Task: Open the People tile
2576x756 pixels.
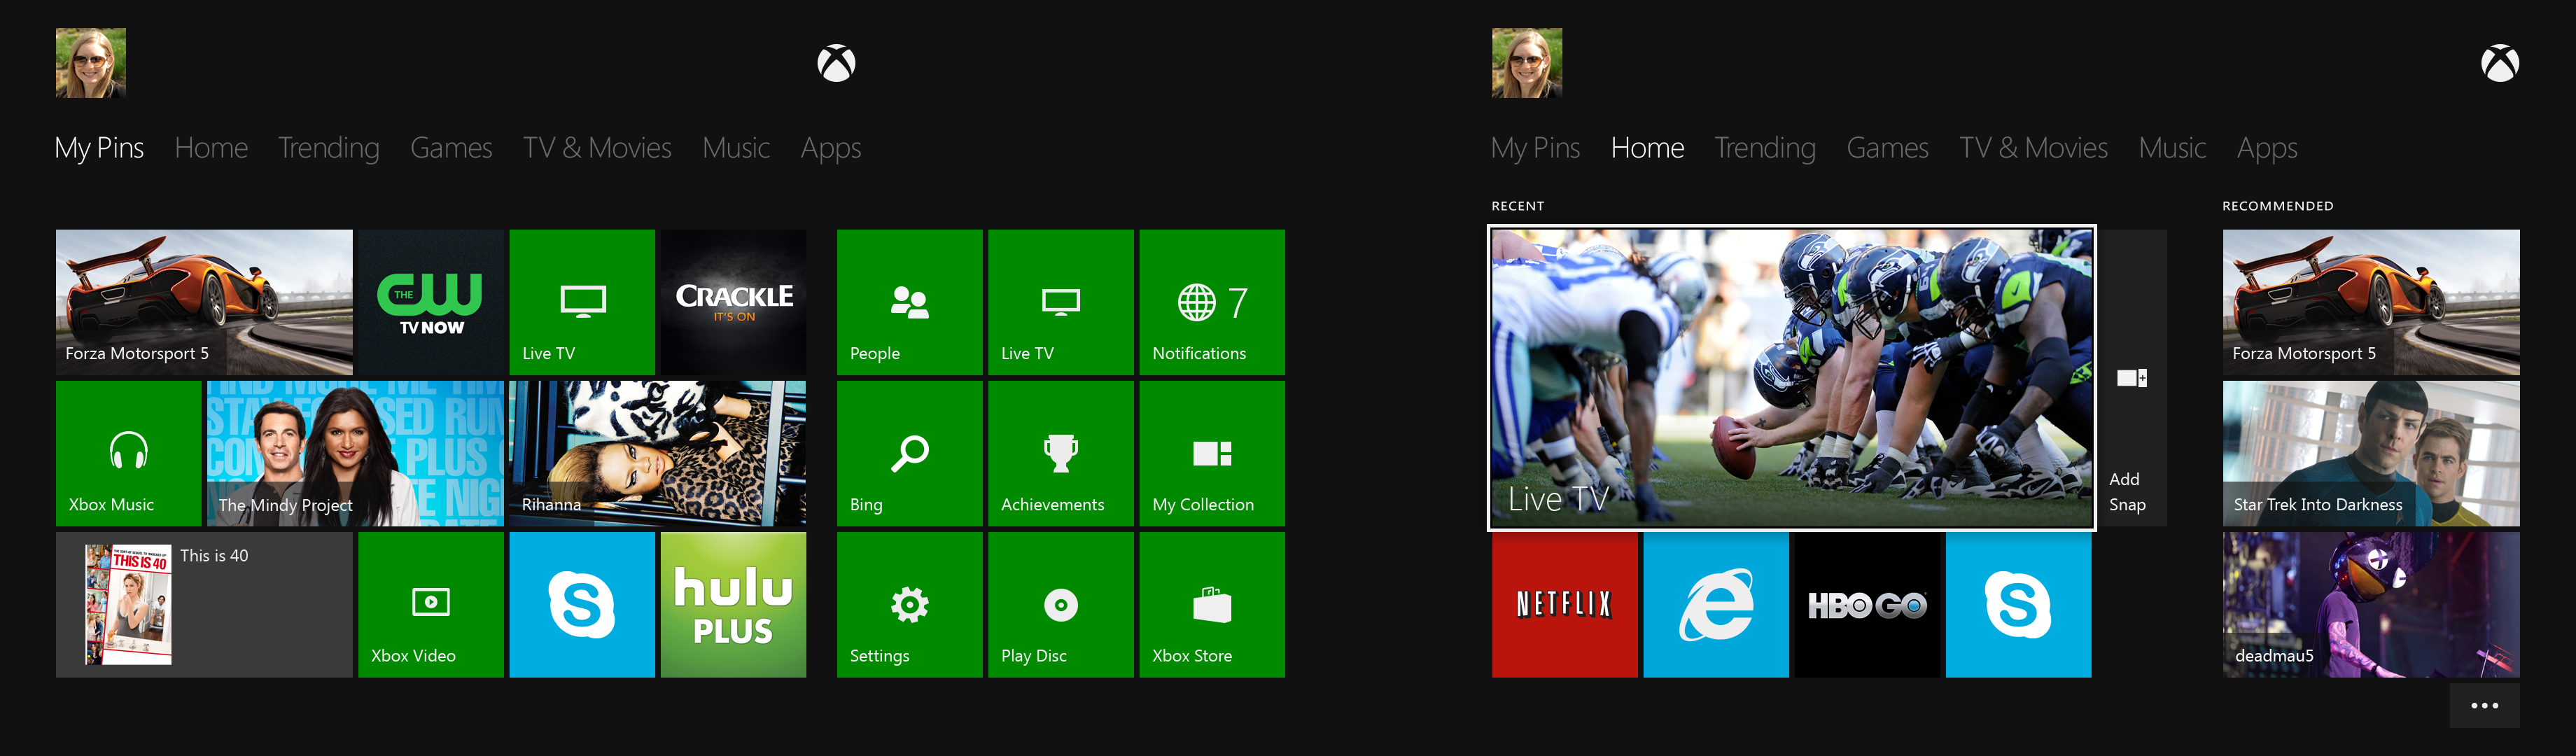Action: click(x=909, y=302)
